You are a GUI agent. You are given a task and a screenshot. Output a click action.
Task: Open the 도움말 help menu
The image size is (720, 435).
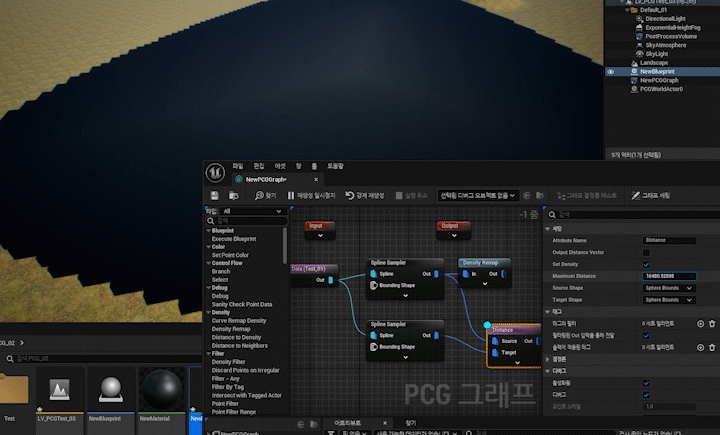[x=335, y=166]
